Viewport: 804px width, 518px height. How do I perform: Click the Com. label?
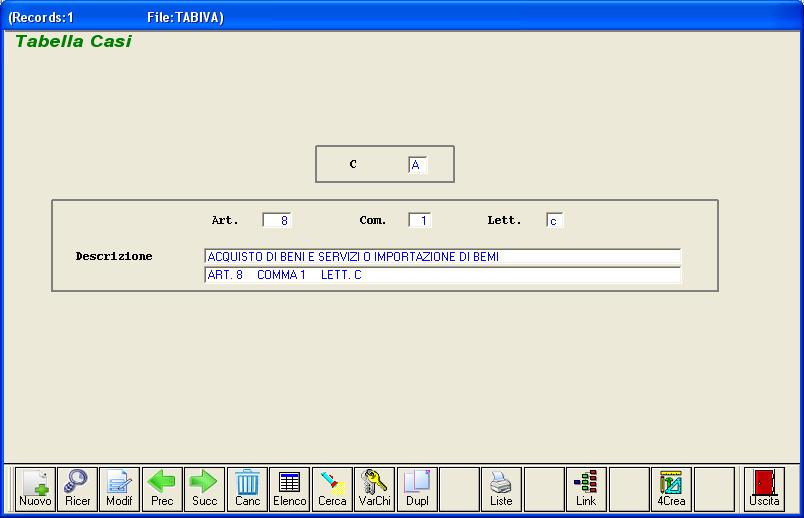(x=373, y=220)
